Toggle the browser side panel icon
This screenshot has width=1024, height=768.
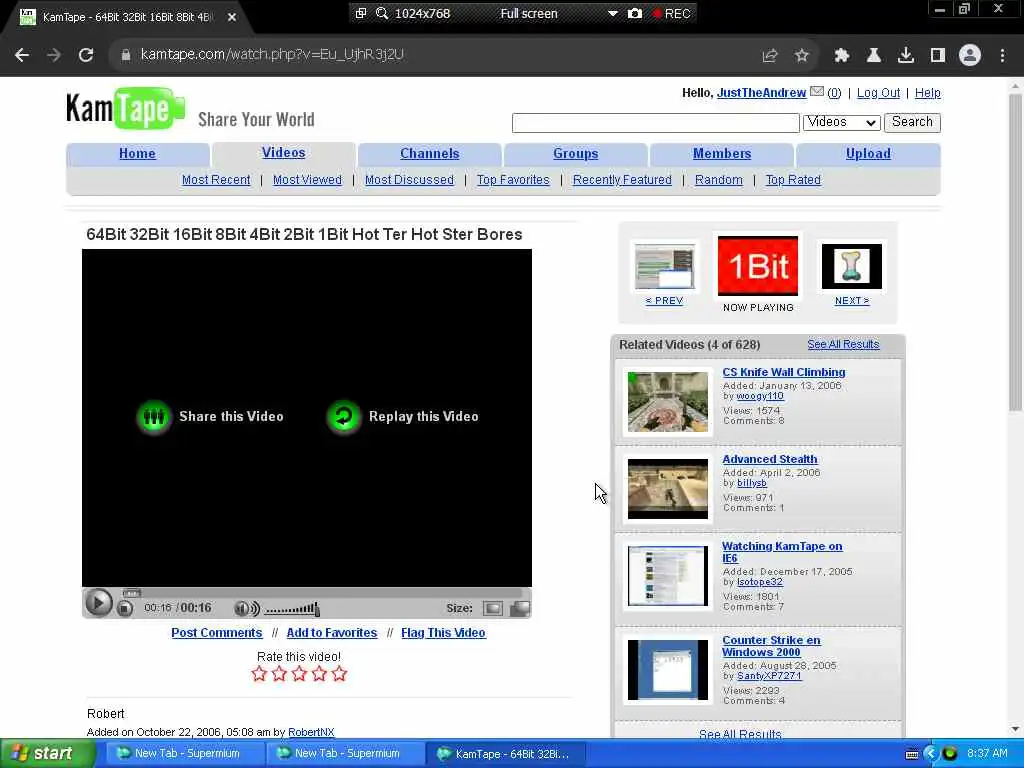point(938,56)
